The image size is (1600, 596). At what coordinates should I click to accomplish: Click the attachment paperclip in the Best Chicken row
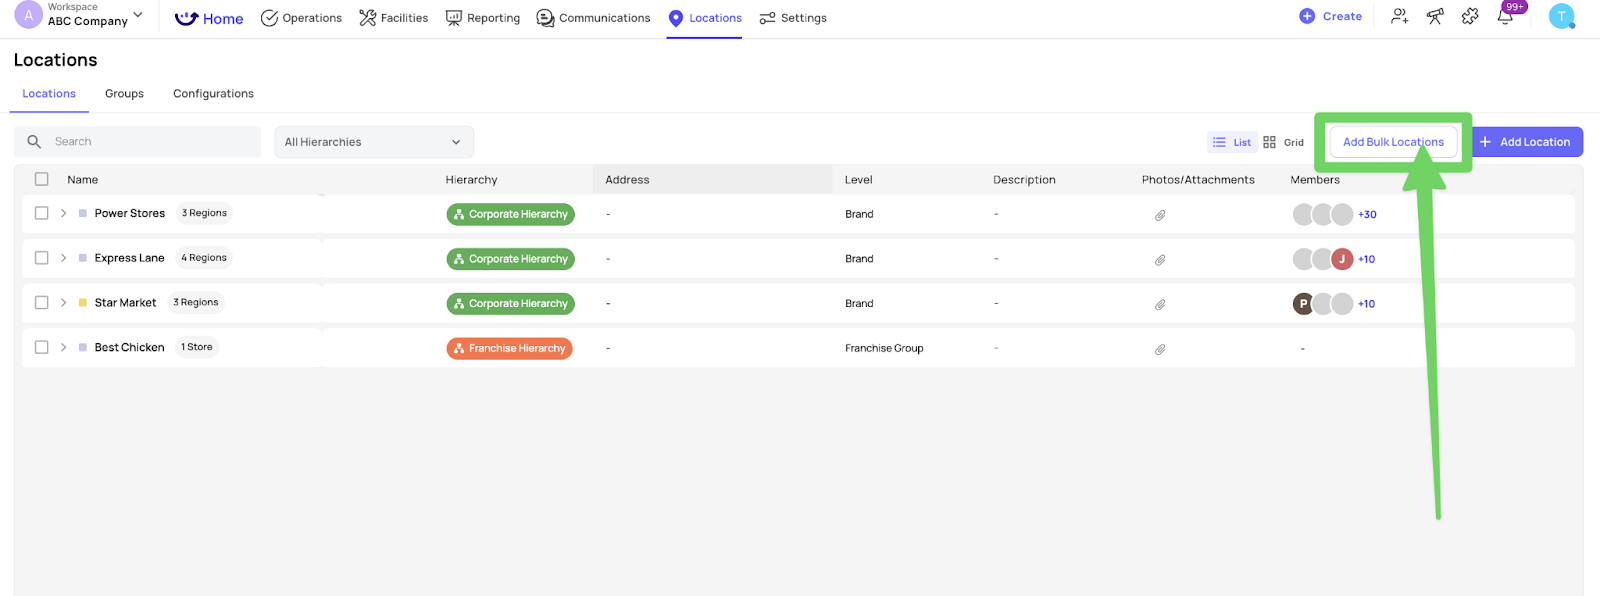coord(1160,349)
